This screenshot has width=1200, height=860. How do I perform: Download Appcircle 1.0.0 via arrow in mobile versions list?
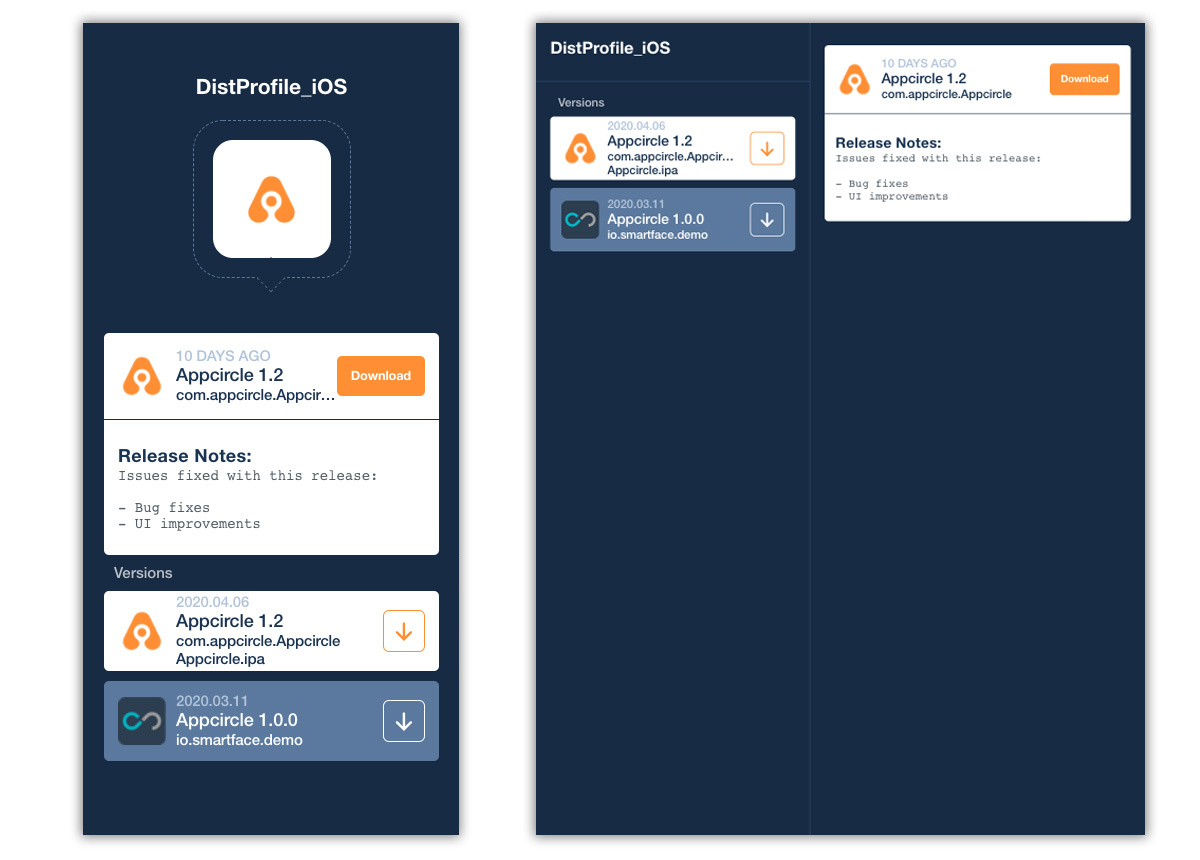404,721
